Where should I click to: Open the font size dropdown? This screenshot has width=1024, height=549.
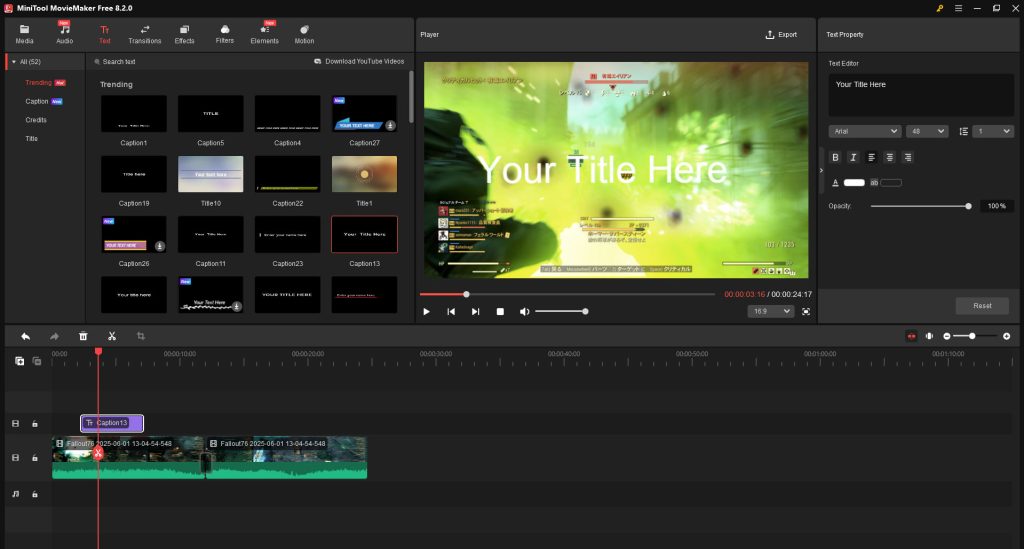927,131
